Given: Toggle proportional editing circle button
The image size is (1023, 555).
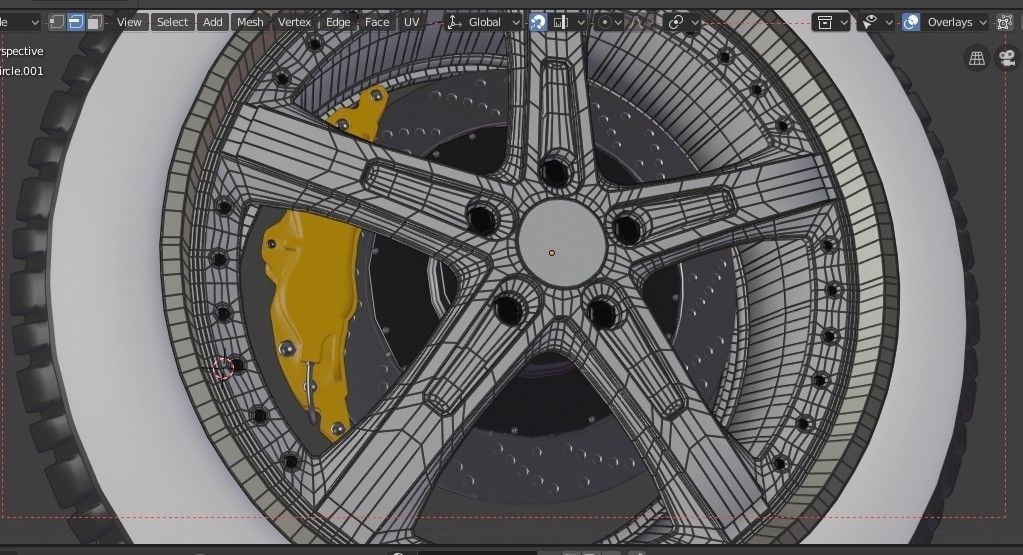Looking at the screenshot, I should 606,22.
